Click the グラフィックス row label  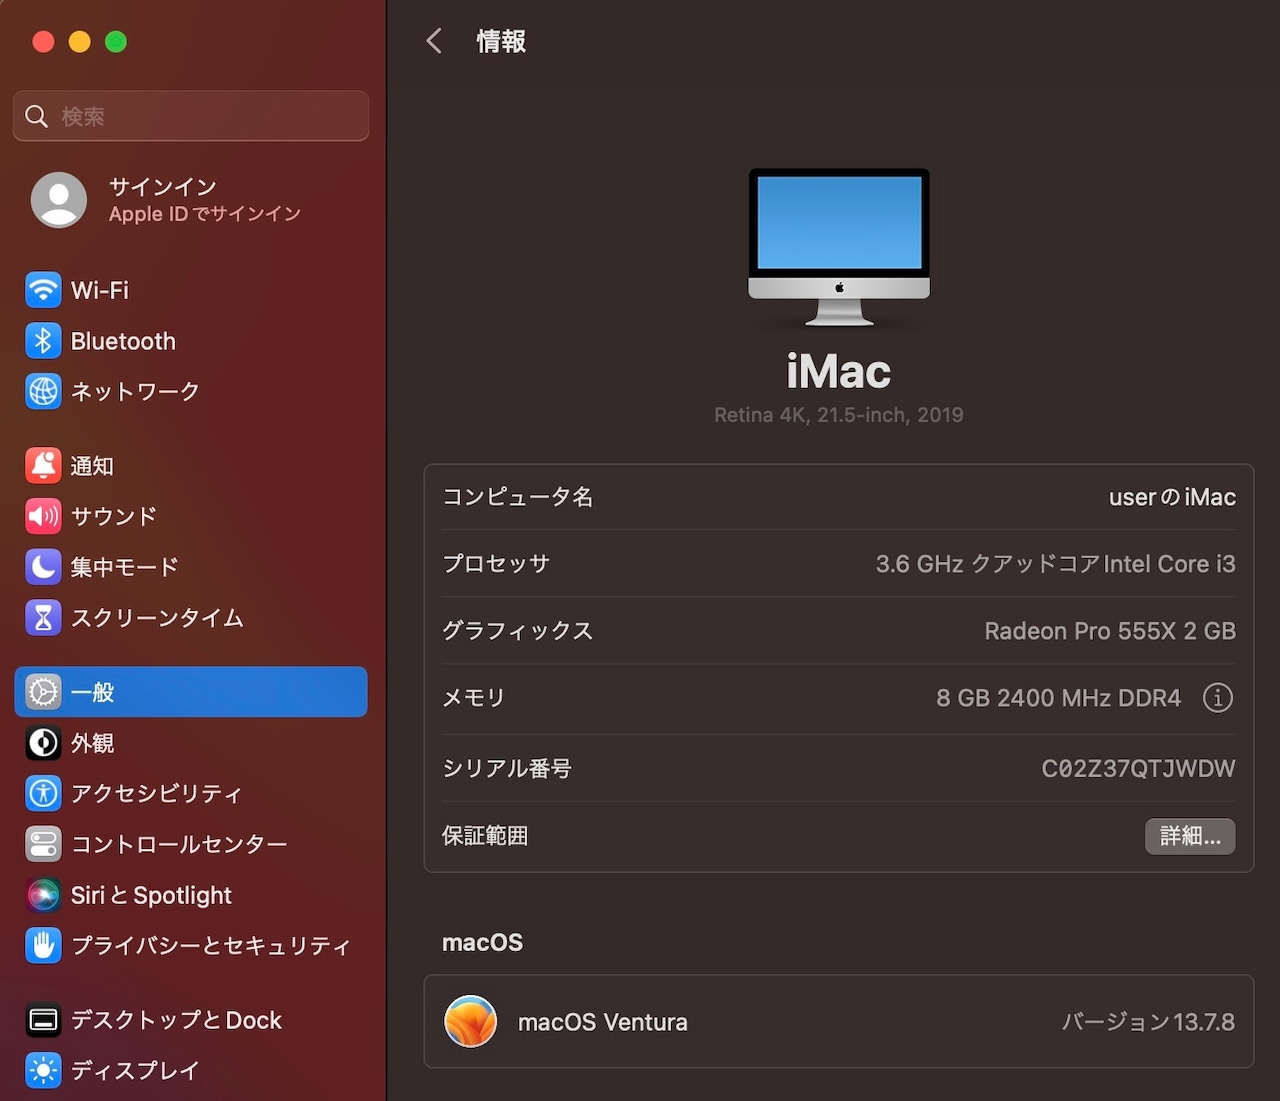tap(518, 631)
